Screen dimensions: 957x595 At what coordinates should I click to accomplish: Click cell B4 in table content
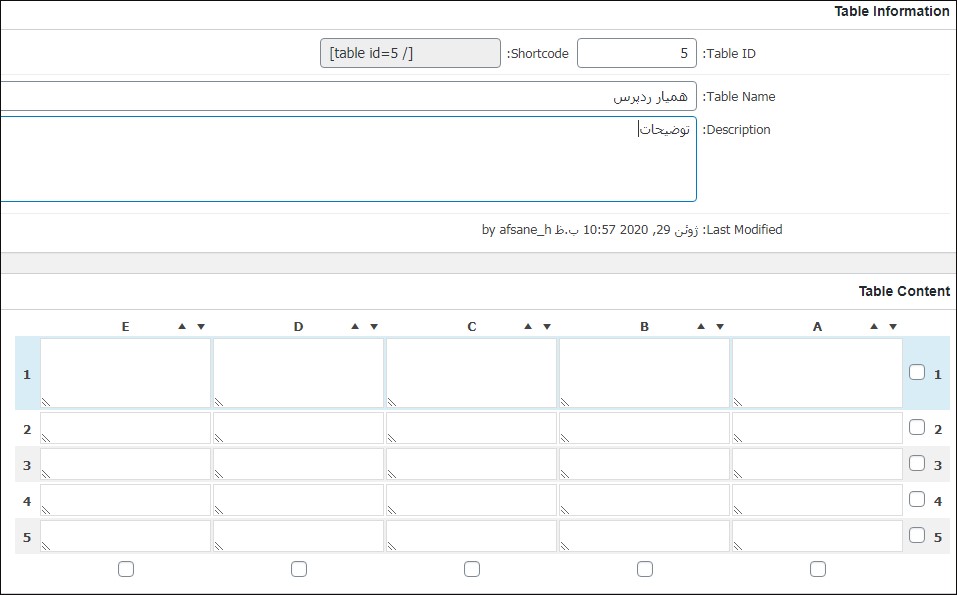coord(644,500)
